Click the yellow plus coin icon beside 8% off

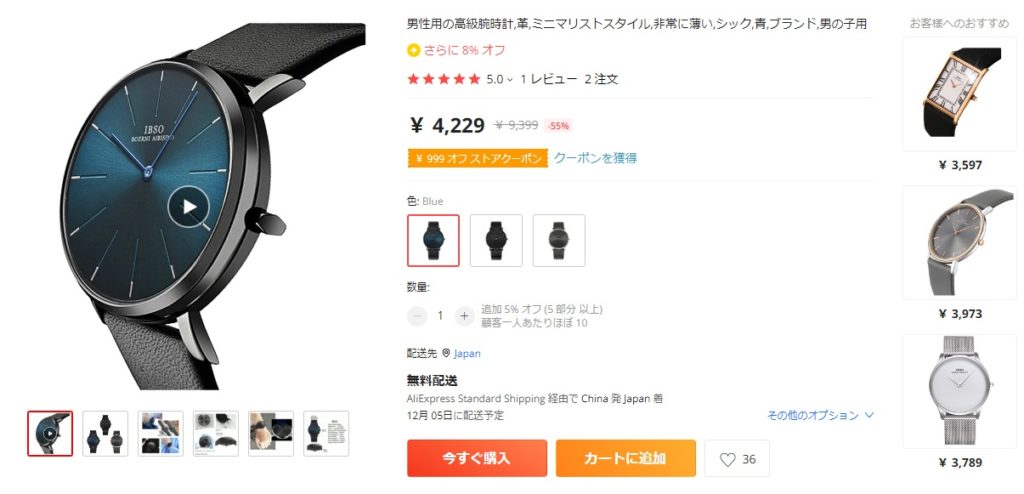coord(413,50)
